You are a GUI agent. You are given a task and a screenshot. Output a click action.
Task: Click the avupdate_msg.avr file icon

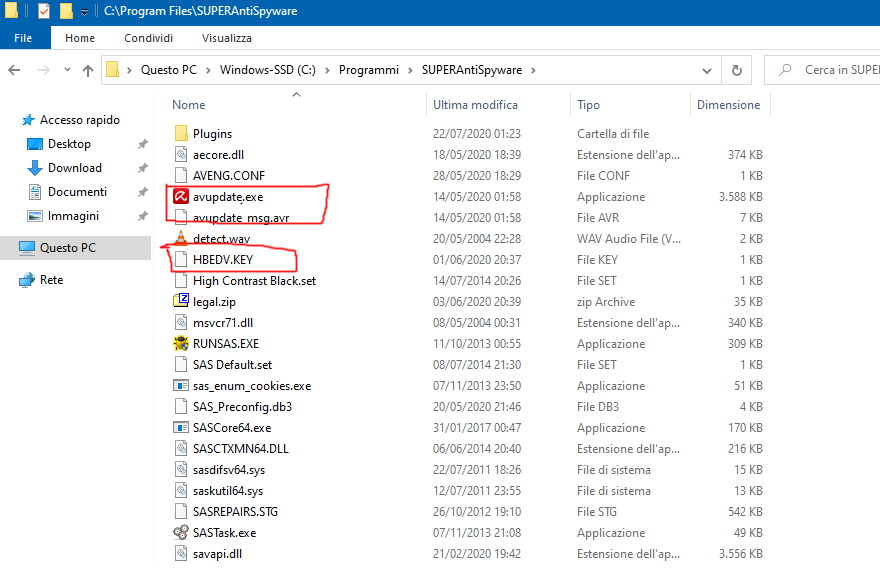tap(181, 218)
